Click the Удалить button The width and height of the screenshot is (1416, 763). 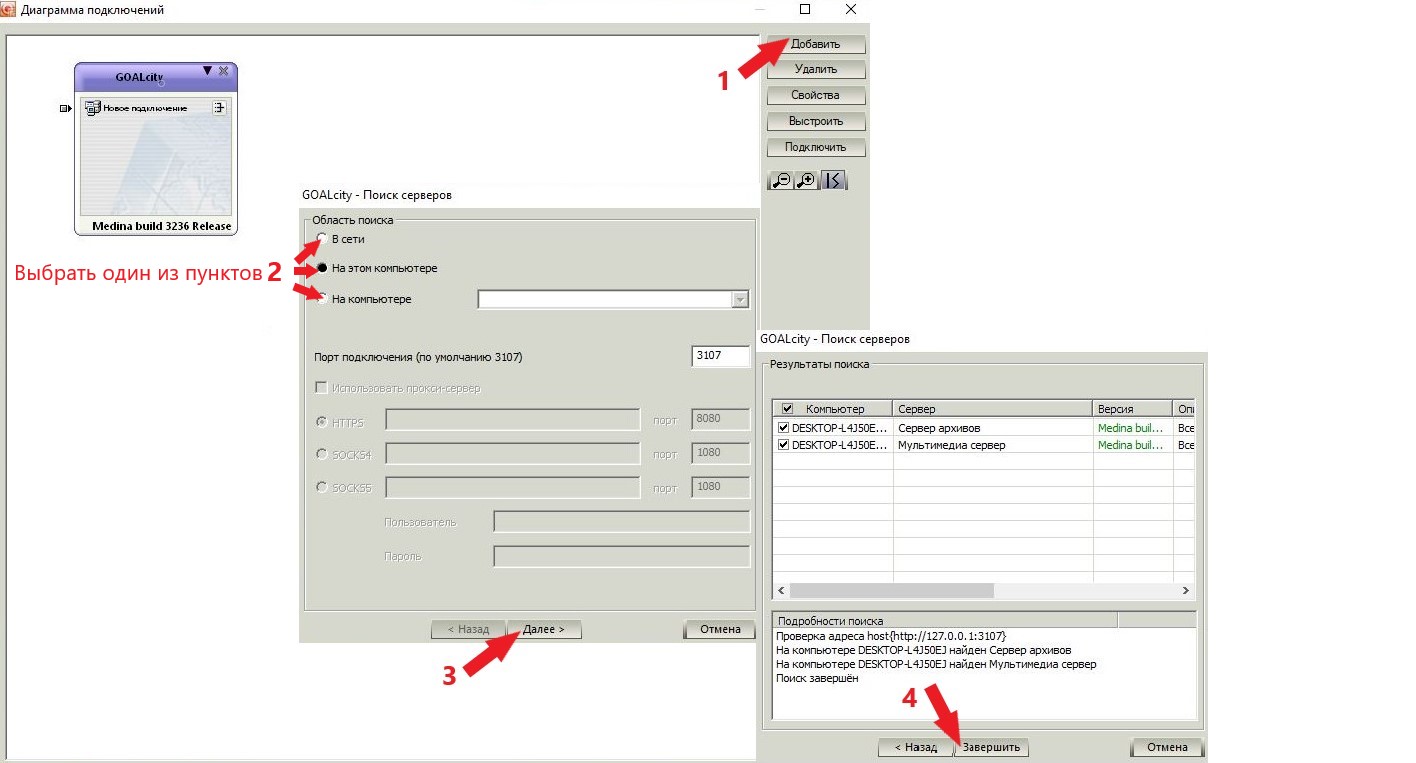click(x=815, y=70)
